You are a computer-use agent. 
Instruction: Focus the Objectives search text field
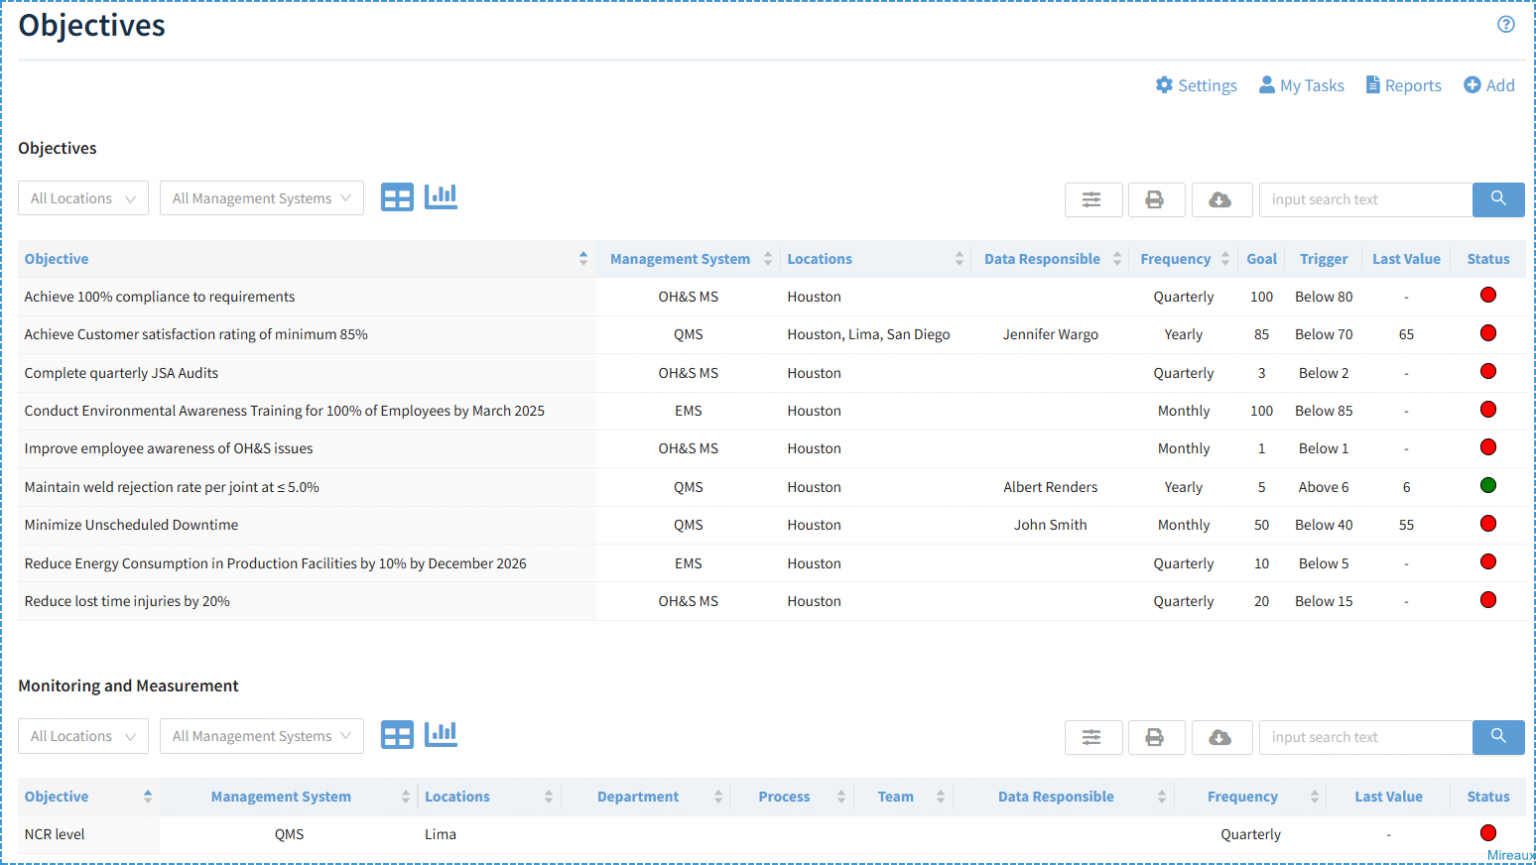tap(1365, 200)
